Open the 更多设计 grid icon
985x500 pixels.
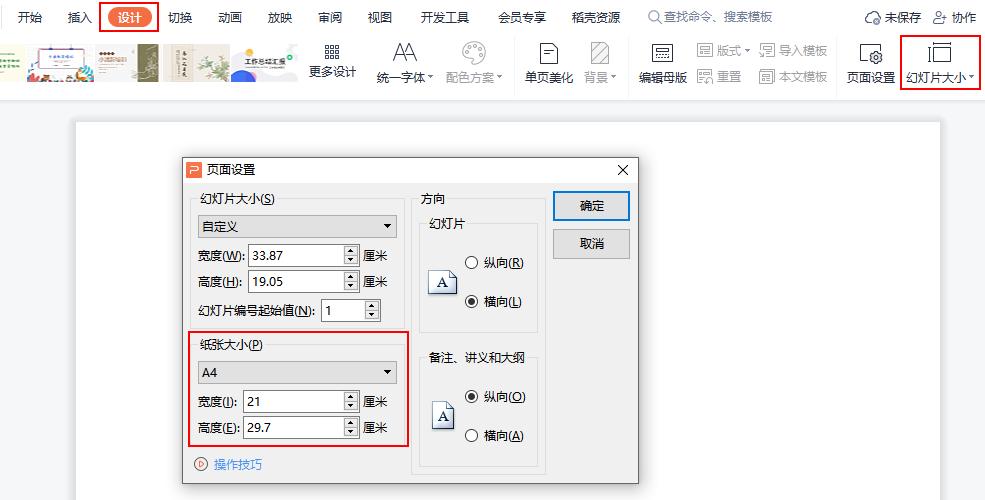click(332, 52)
